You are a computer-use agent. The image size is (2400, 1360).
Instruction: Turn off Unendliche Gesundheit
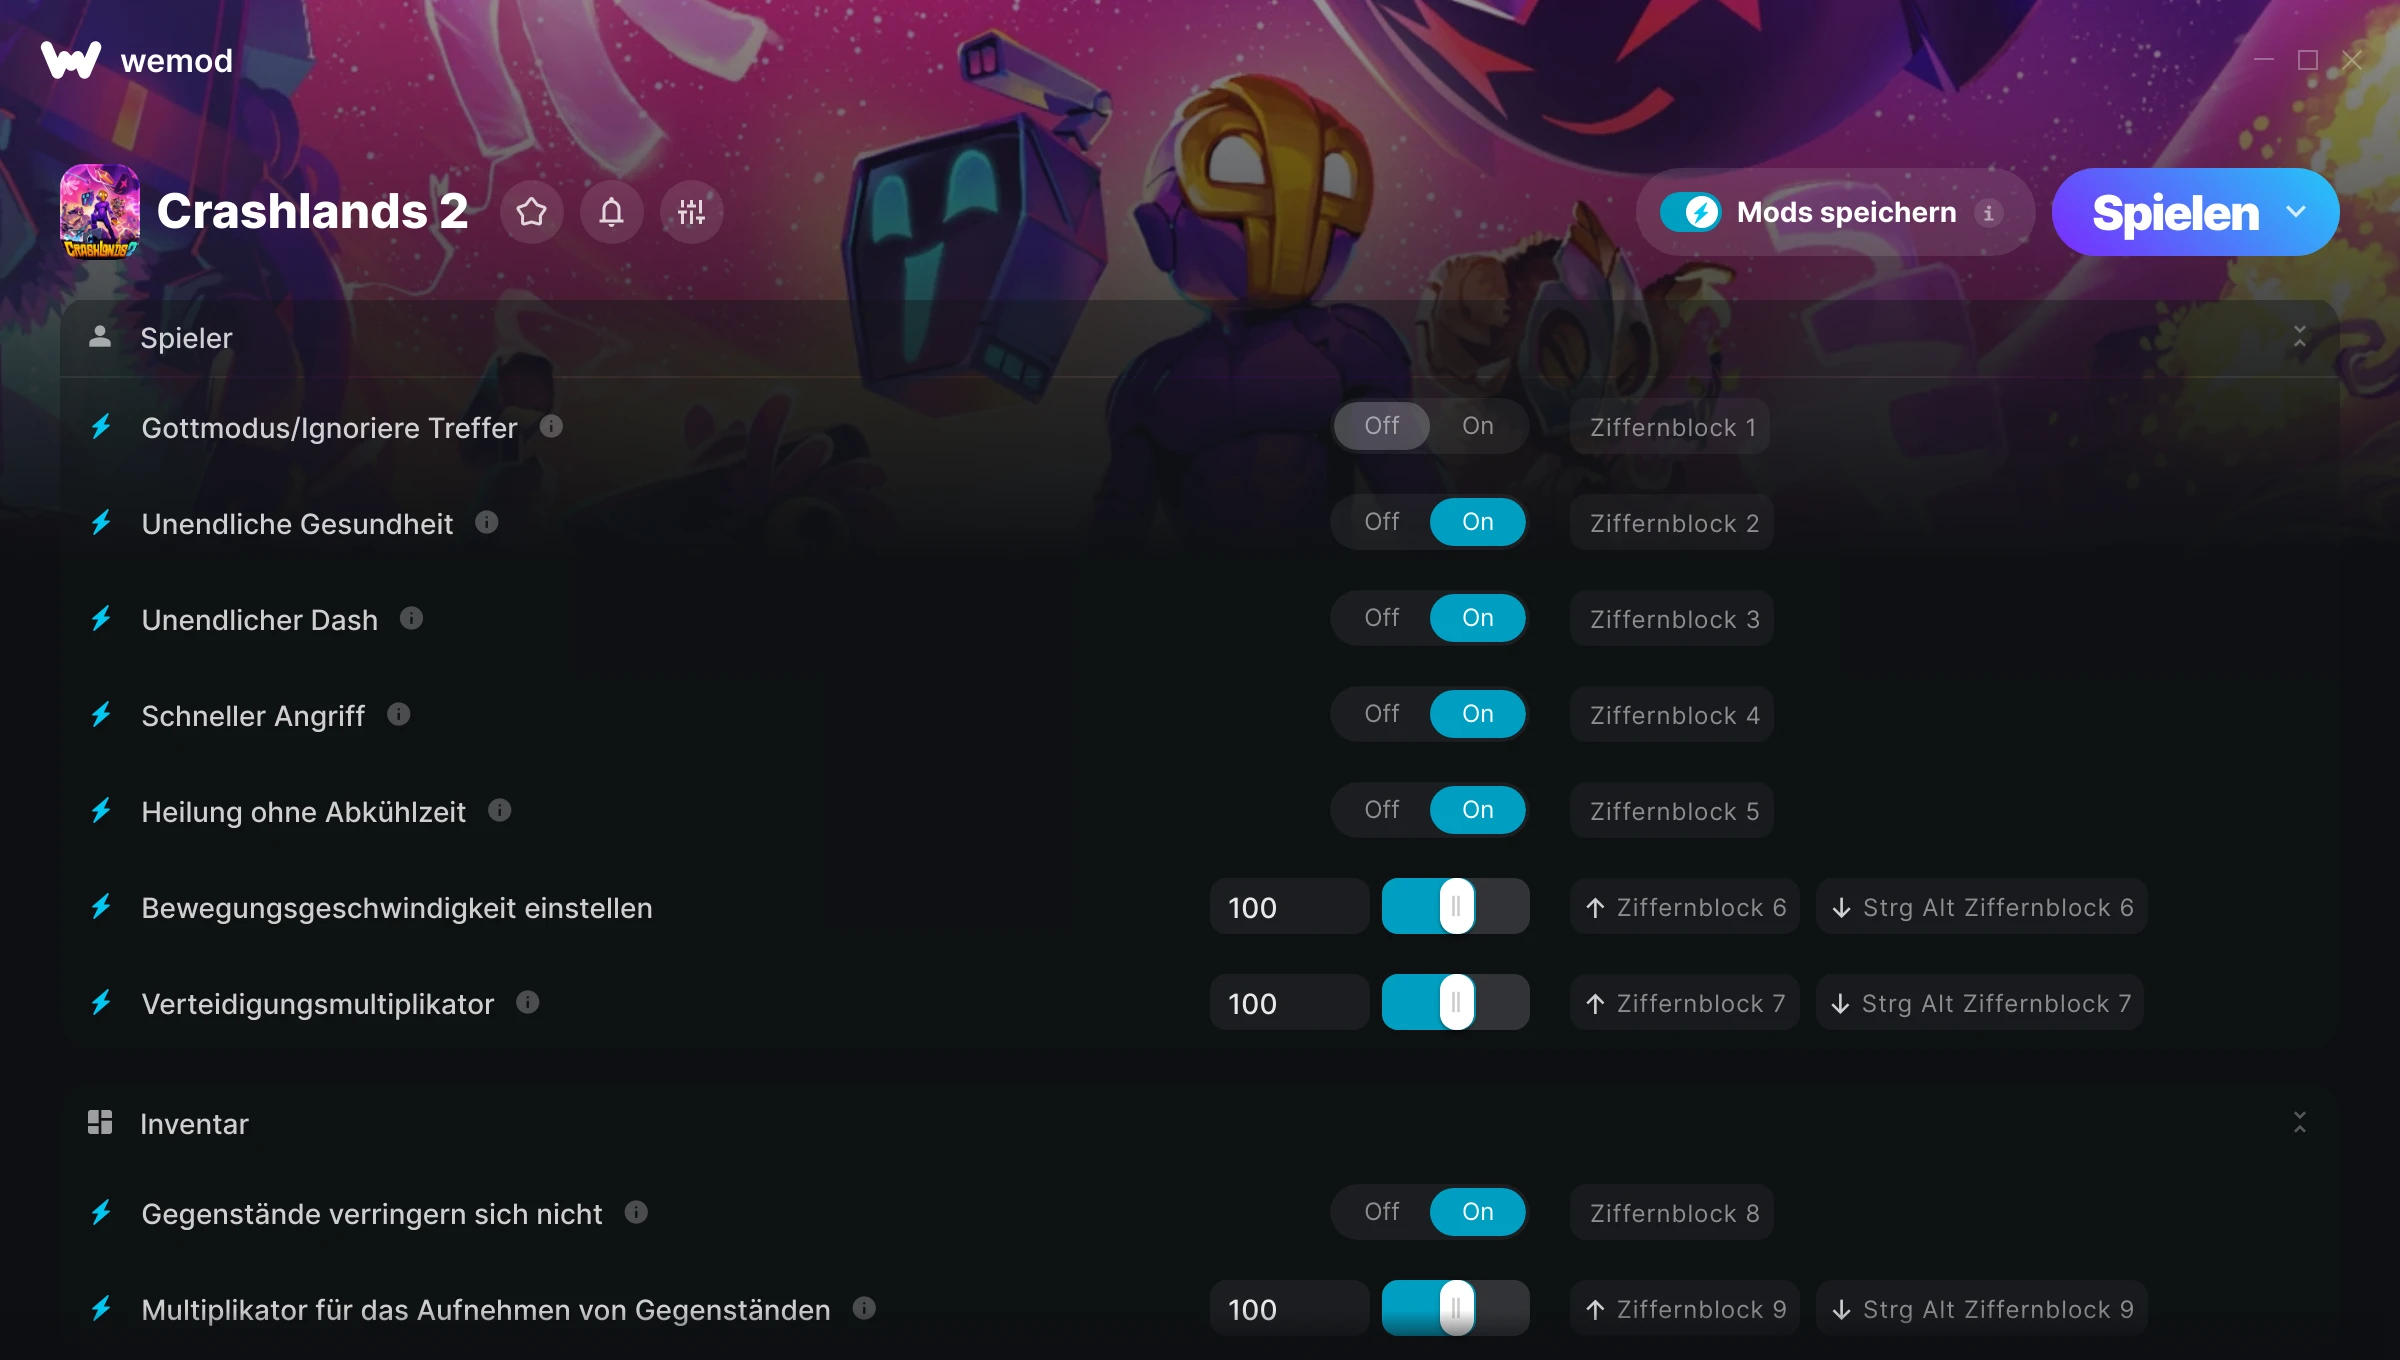[x=1382, y=522]
